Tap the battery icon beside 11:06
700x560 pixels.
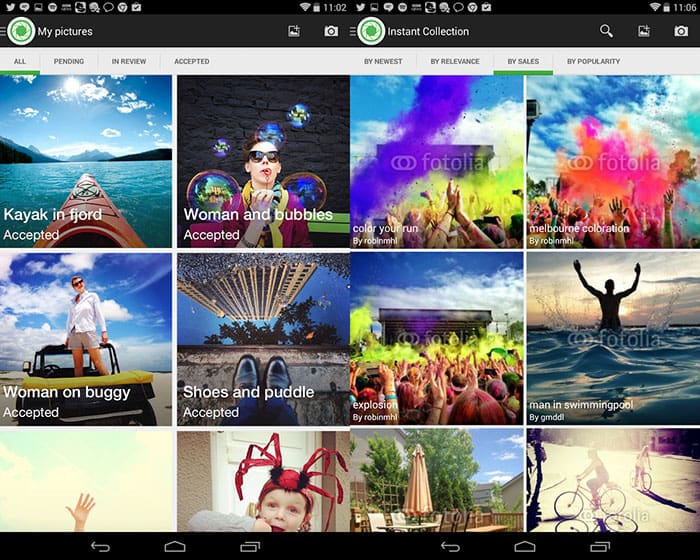click(667, 7)
